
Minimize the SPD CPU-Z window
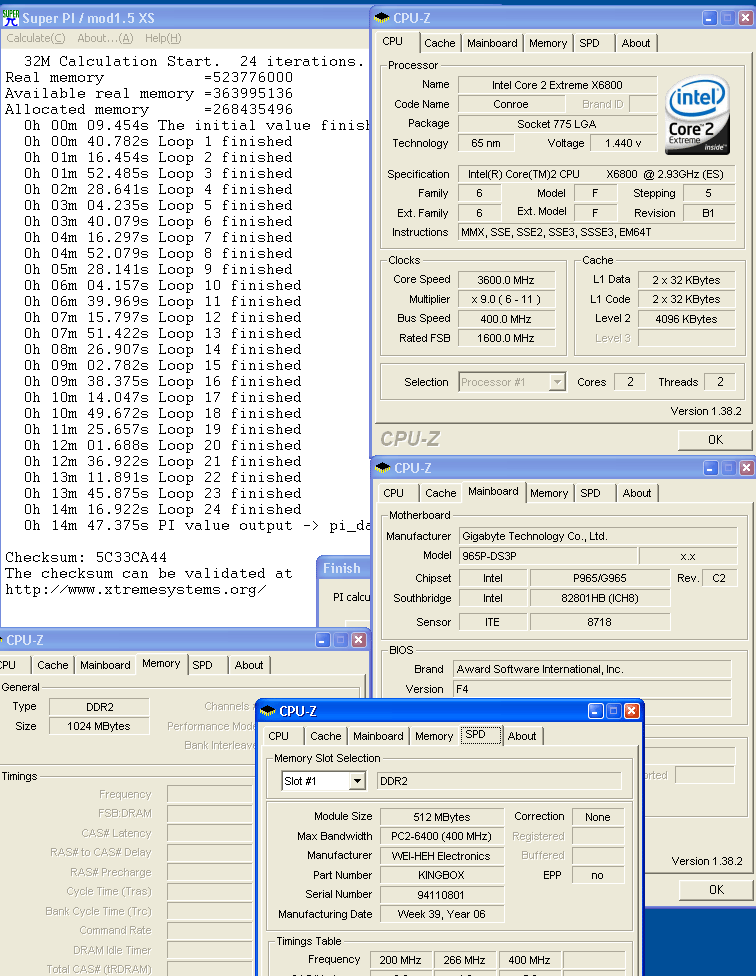(x=595, y=711)
